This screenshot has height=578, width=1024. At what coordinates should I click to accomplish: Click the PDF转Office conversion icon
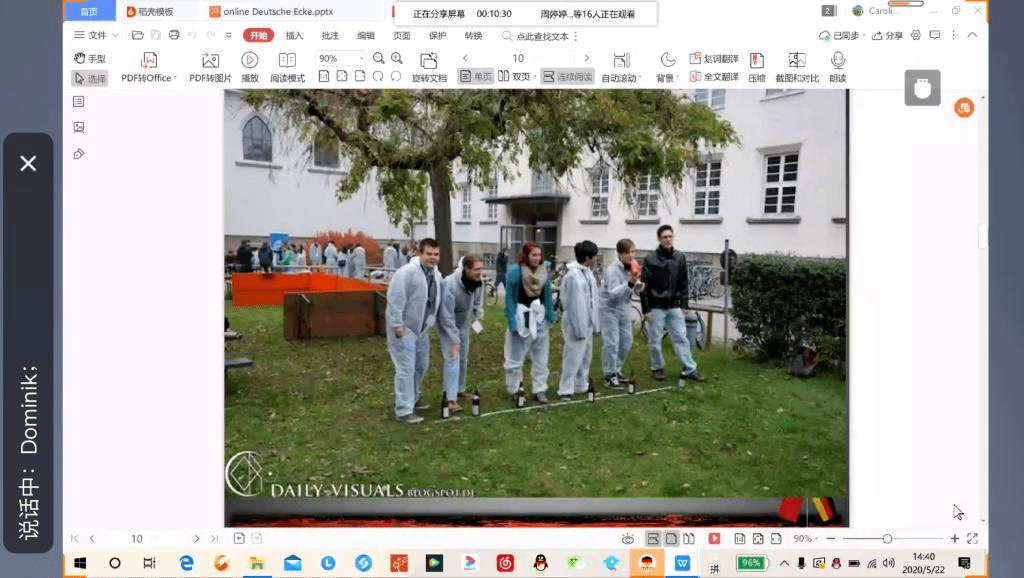[149, 61]
